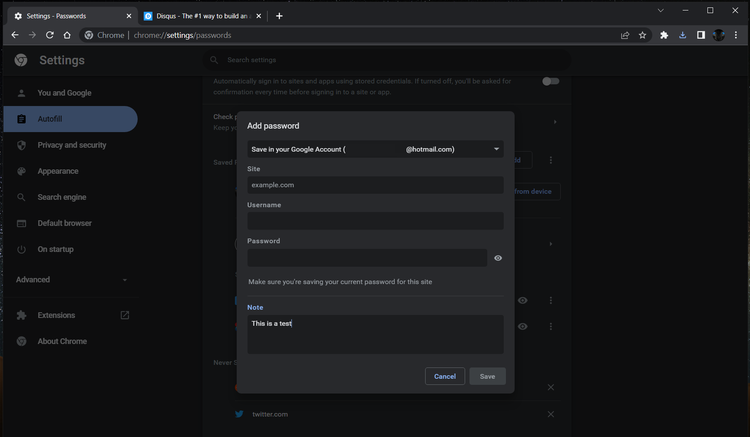750x437 pixels.
Task: Open the Extensions puzzle icon
Action: pyautogui.click(x=664, y=35)
